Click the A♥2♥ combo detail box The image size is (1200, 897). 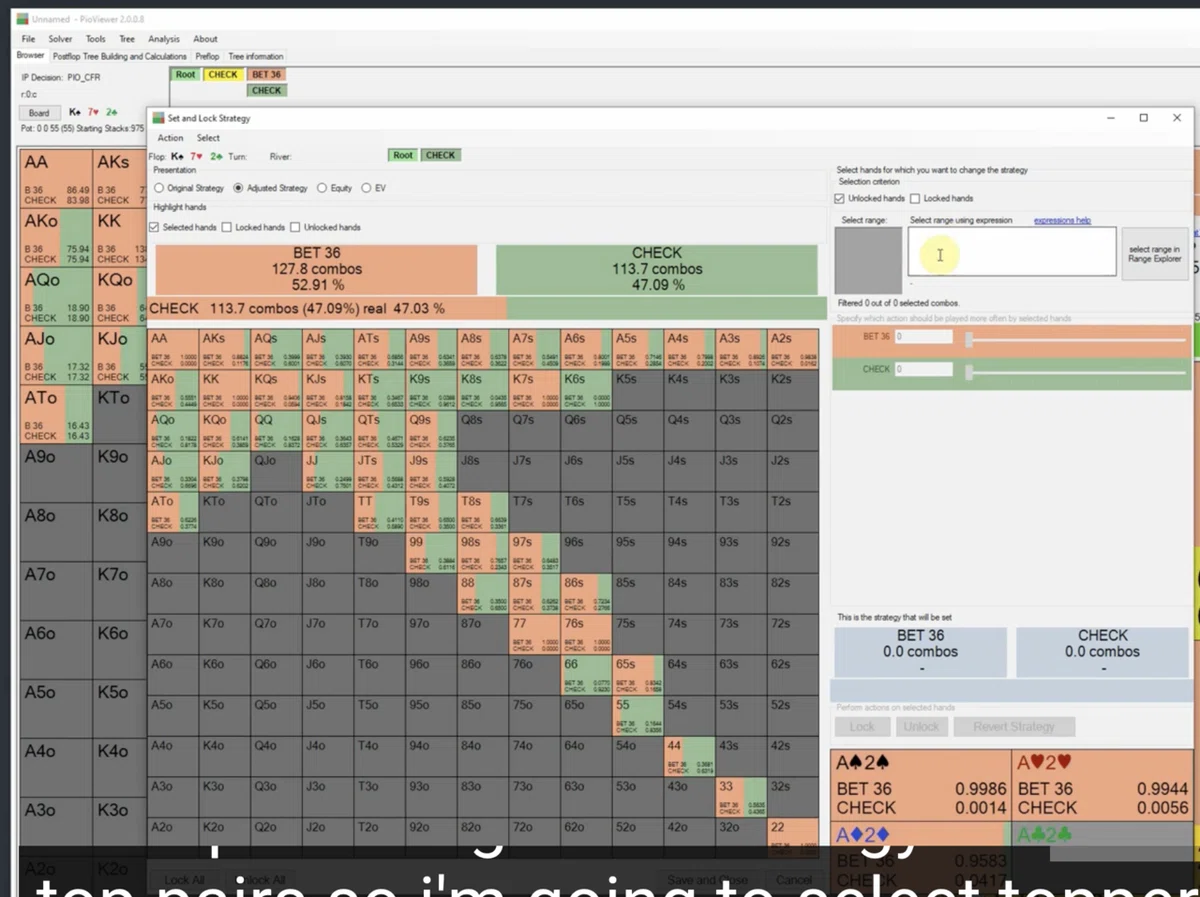(1103, 785)
